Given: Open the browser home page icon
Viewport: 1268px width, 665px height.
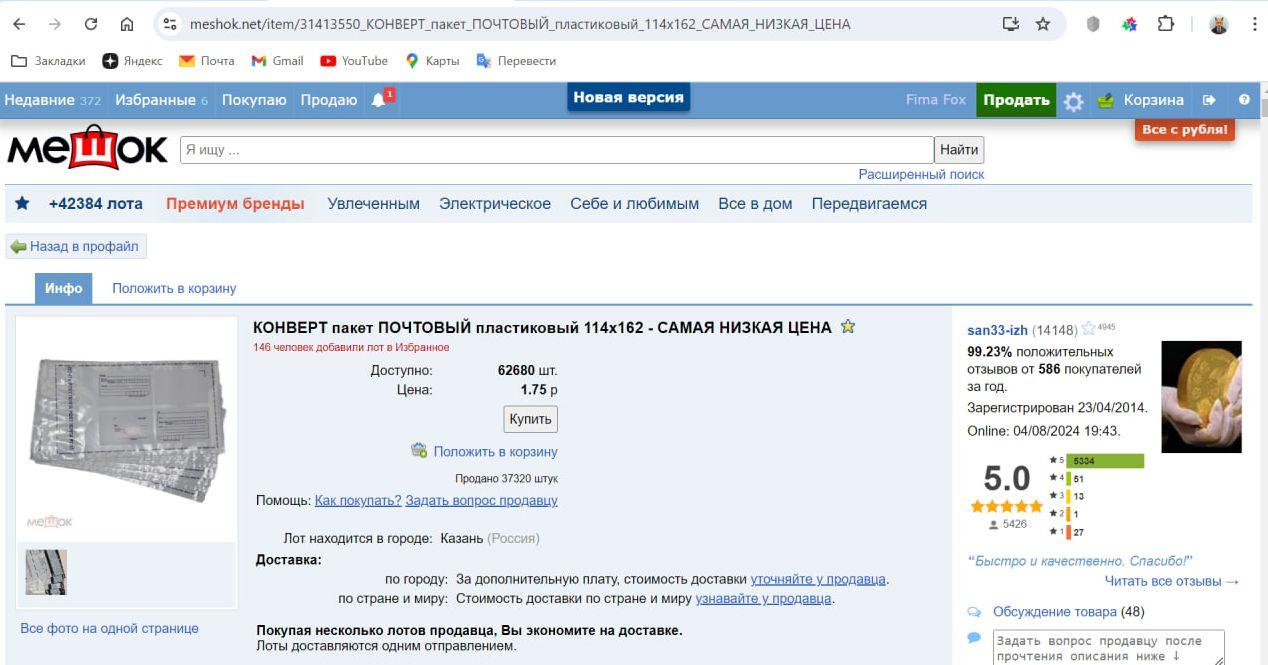Looking at the screenshot, I should tap(127, 24).
